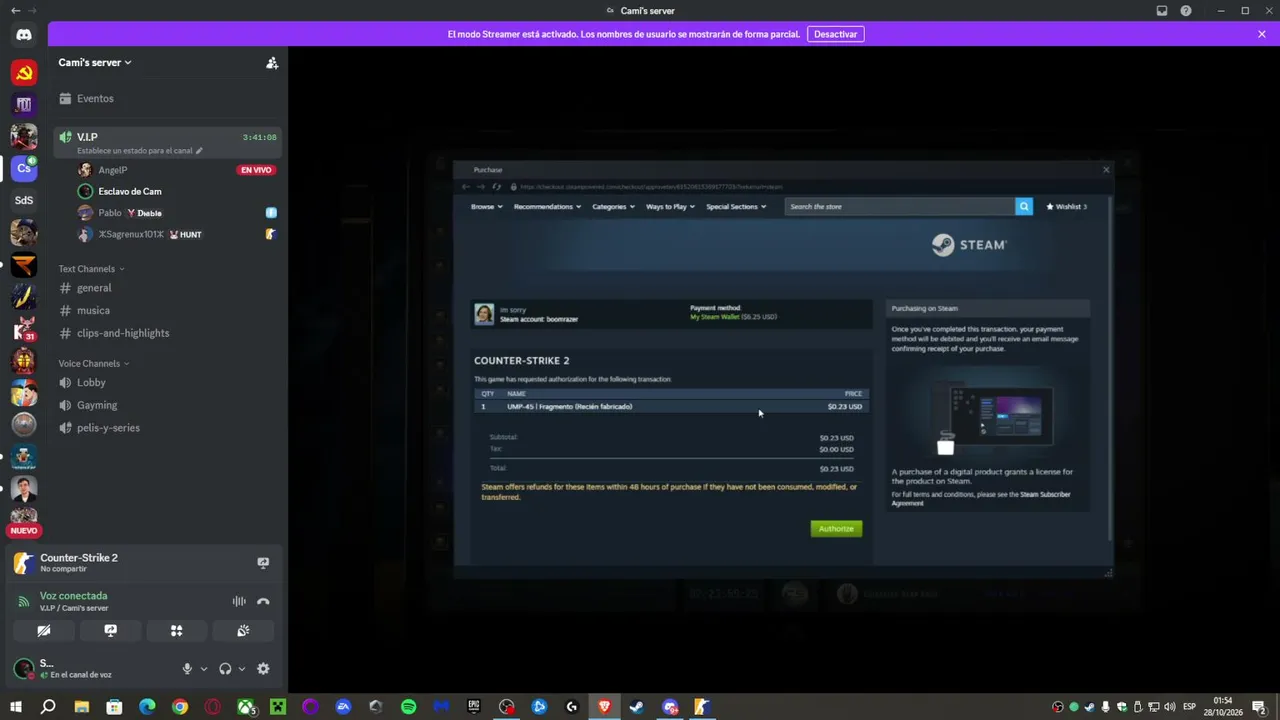Turn on camera in voice panel
This screenshot has width=1280, height=720.
pyautogui.click(x=44, y=631)
